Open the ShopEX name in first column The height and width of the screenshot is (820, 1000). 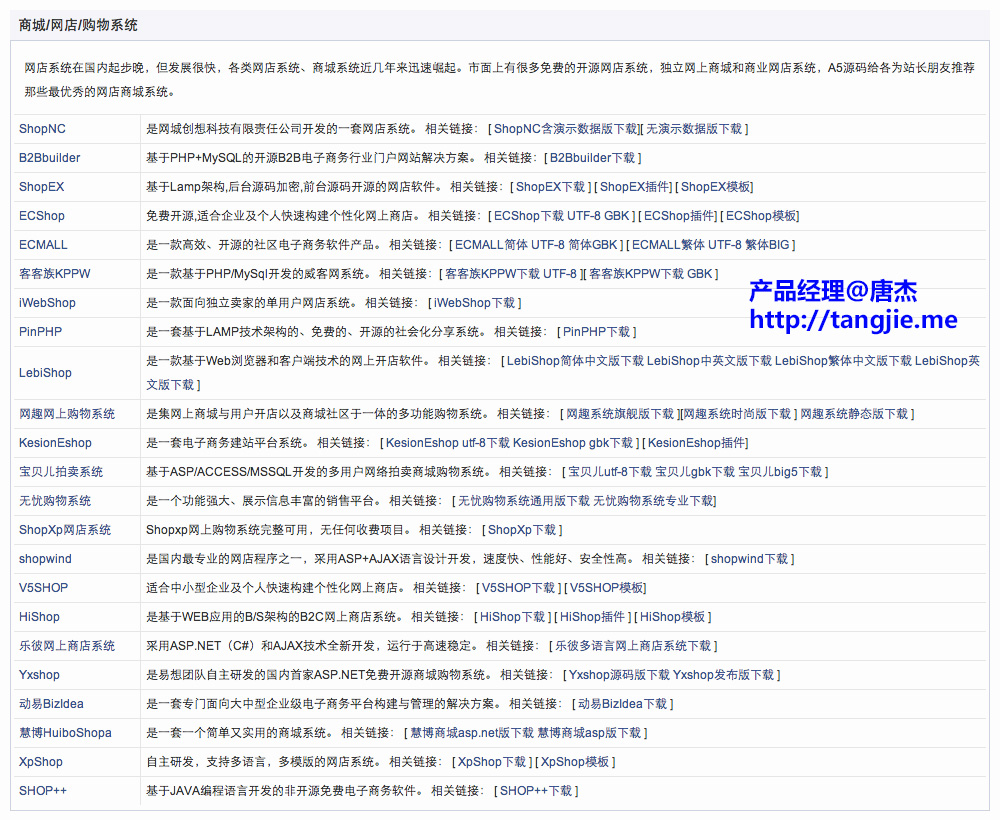click(41, 187)
